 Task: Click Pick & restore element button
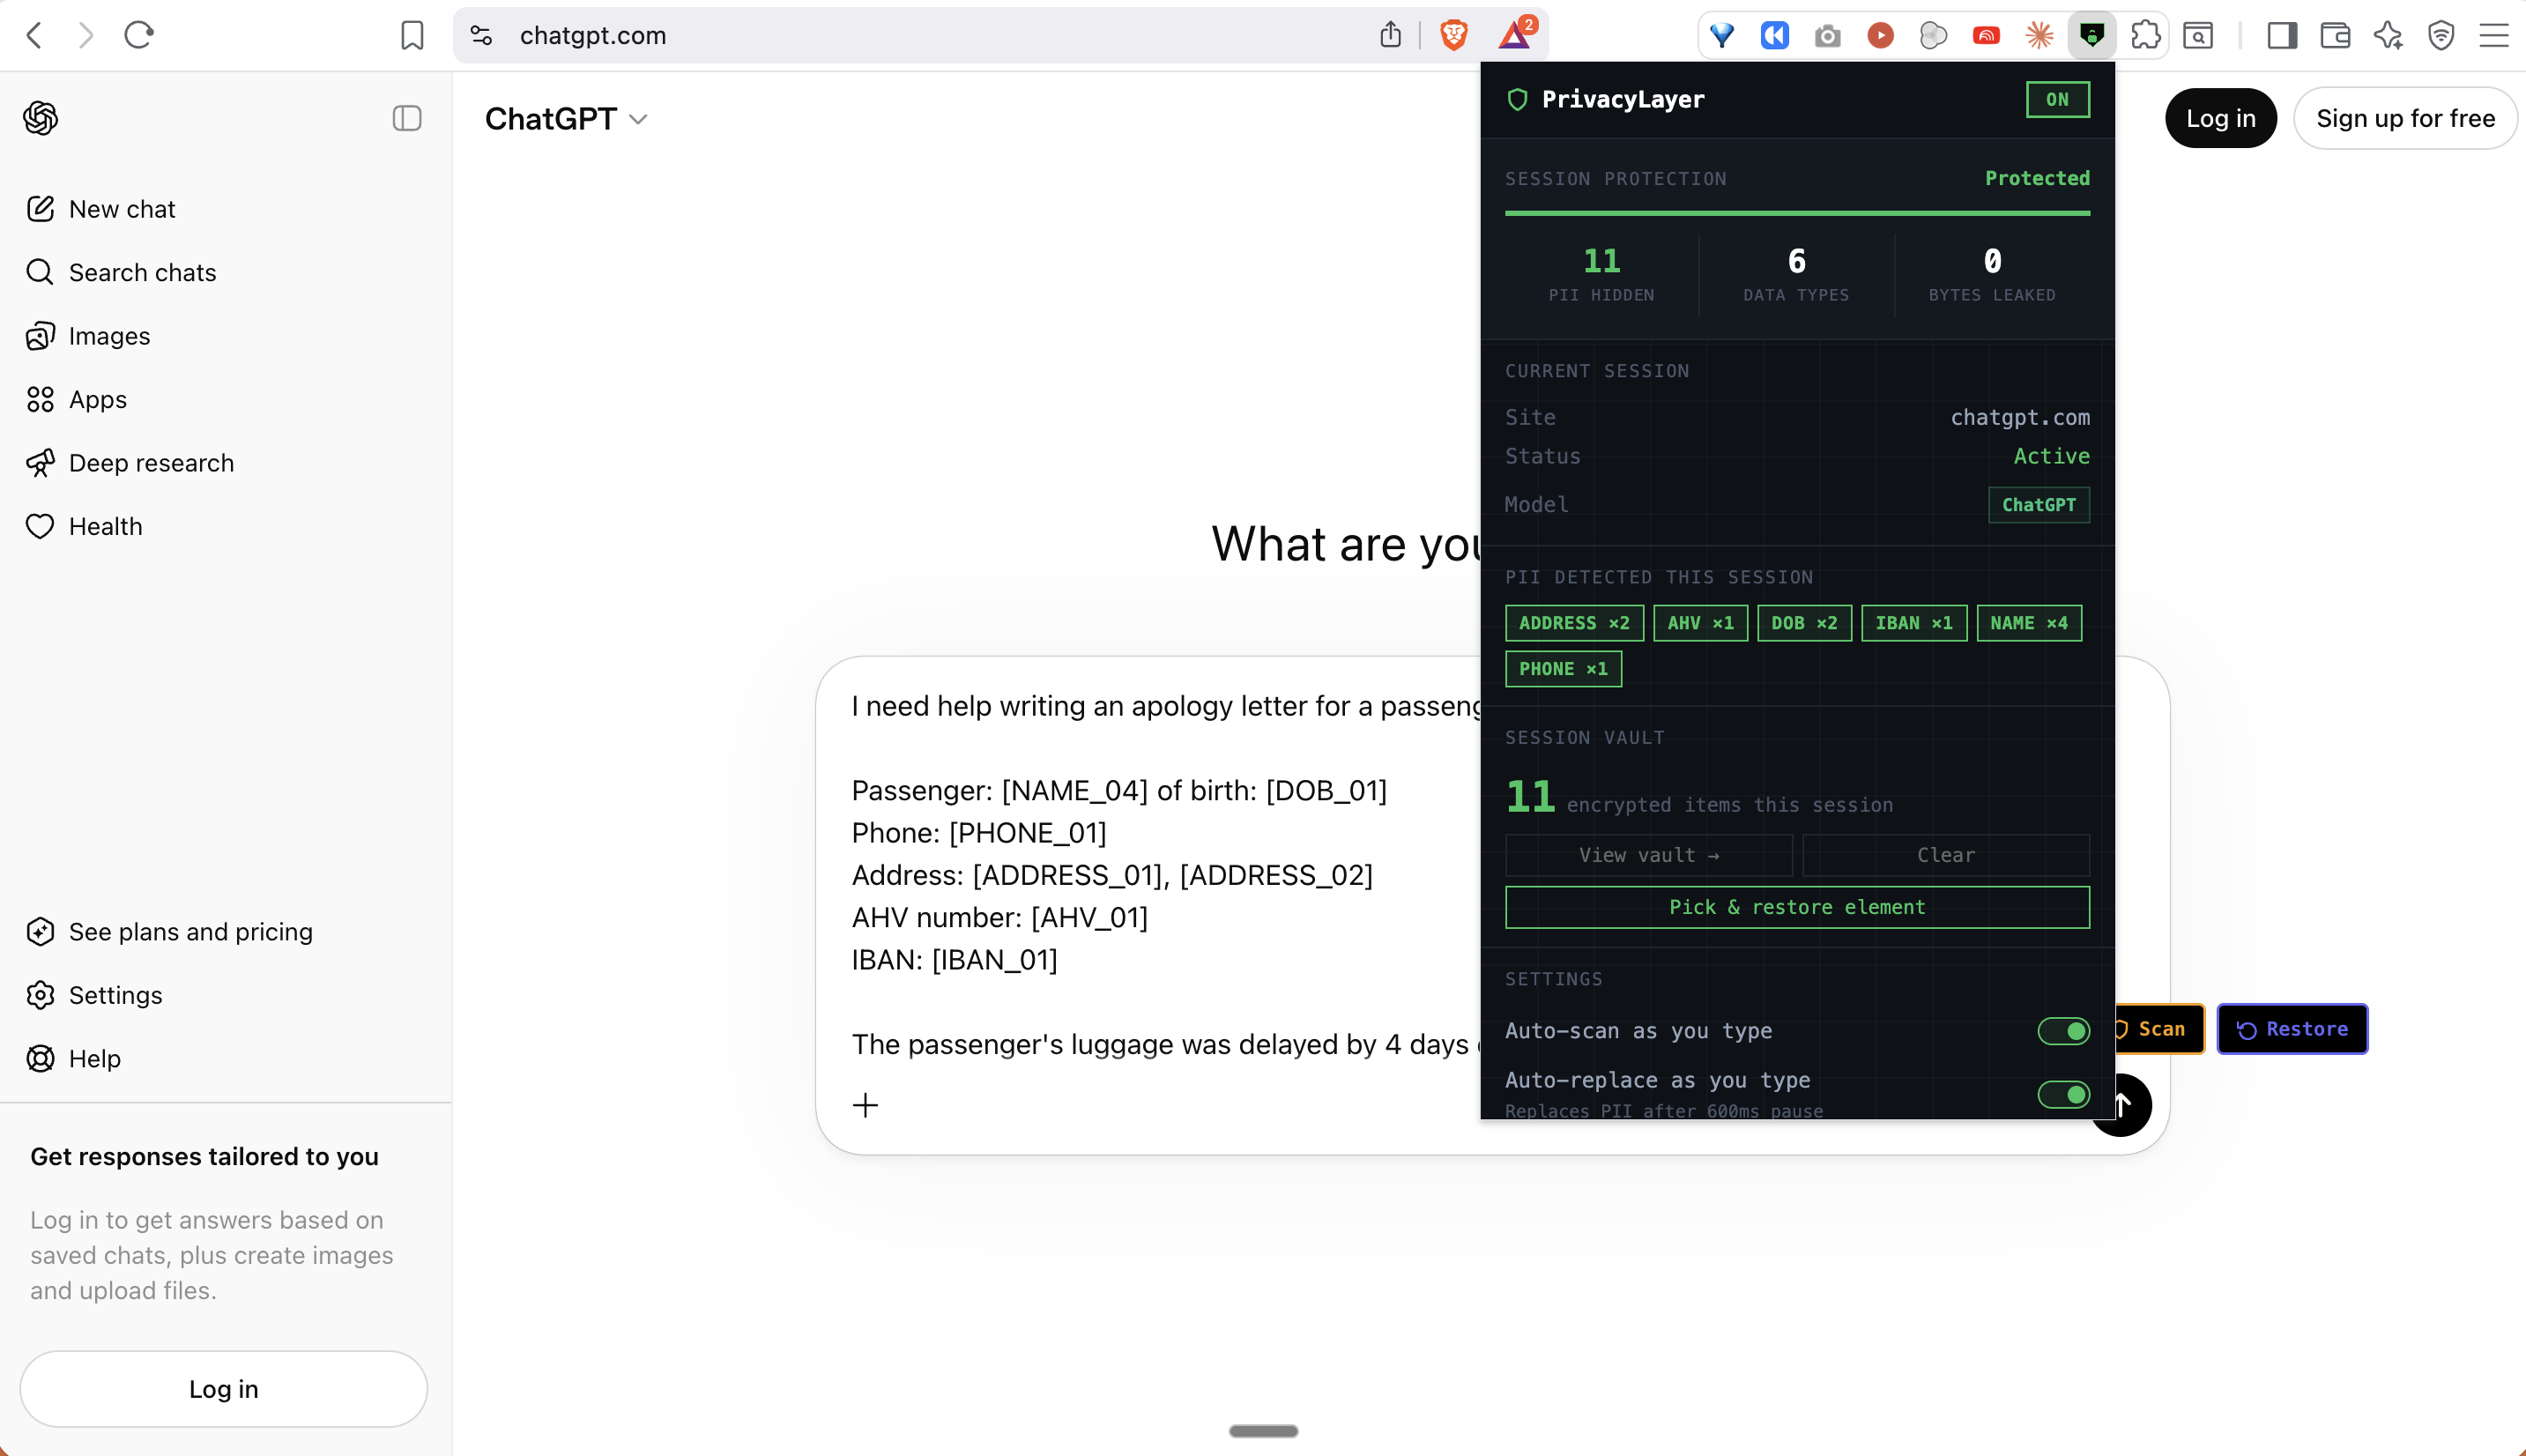click(1796, 907)
